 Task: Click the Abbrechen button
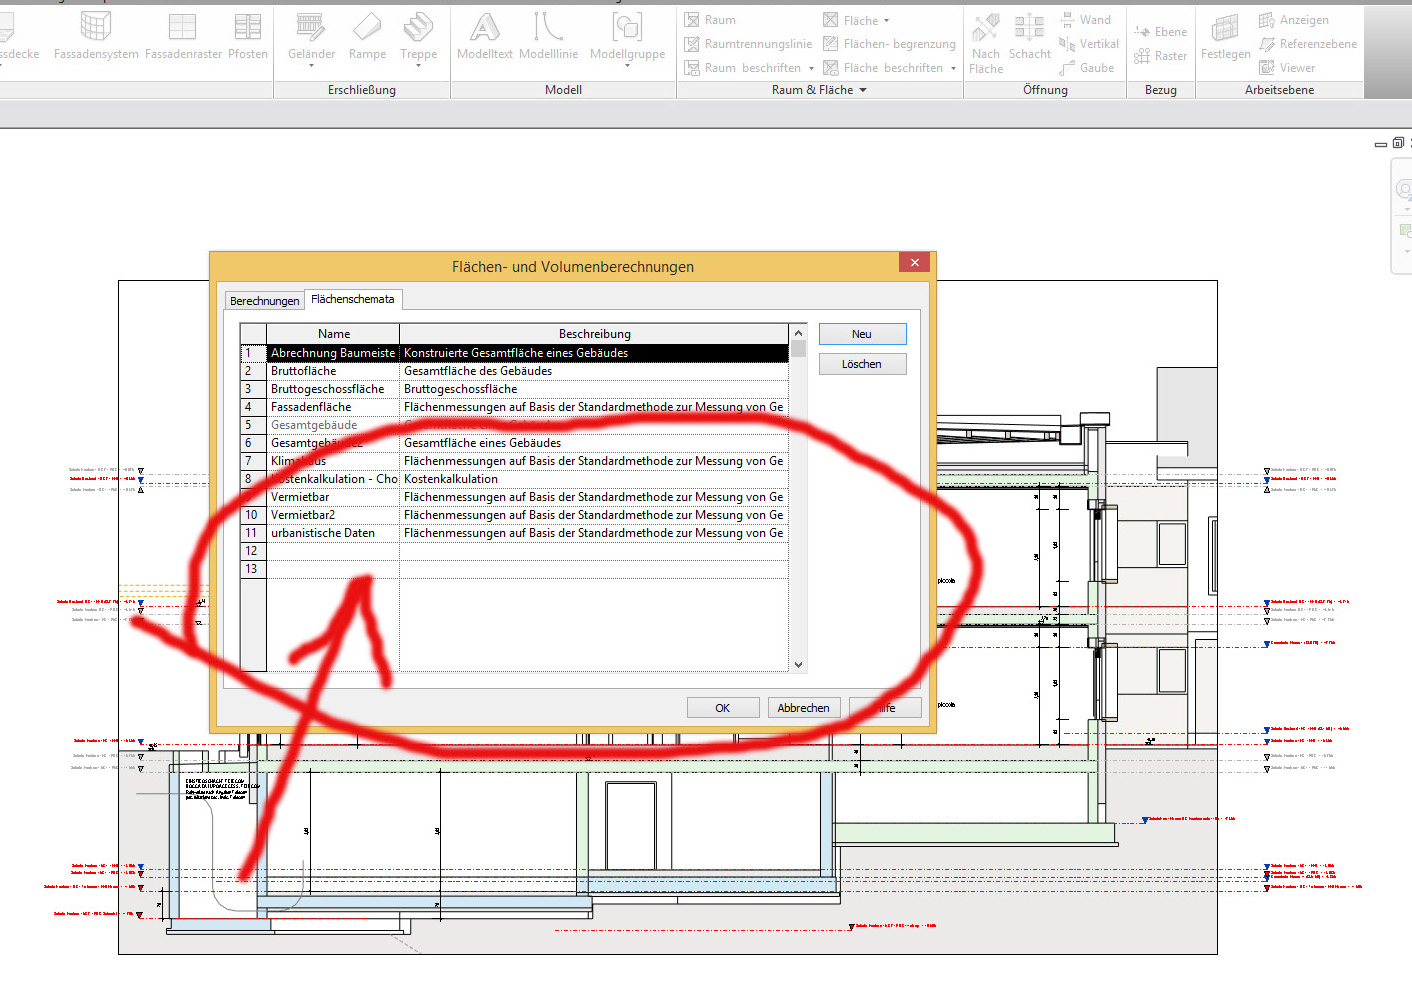(803, 708)
